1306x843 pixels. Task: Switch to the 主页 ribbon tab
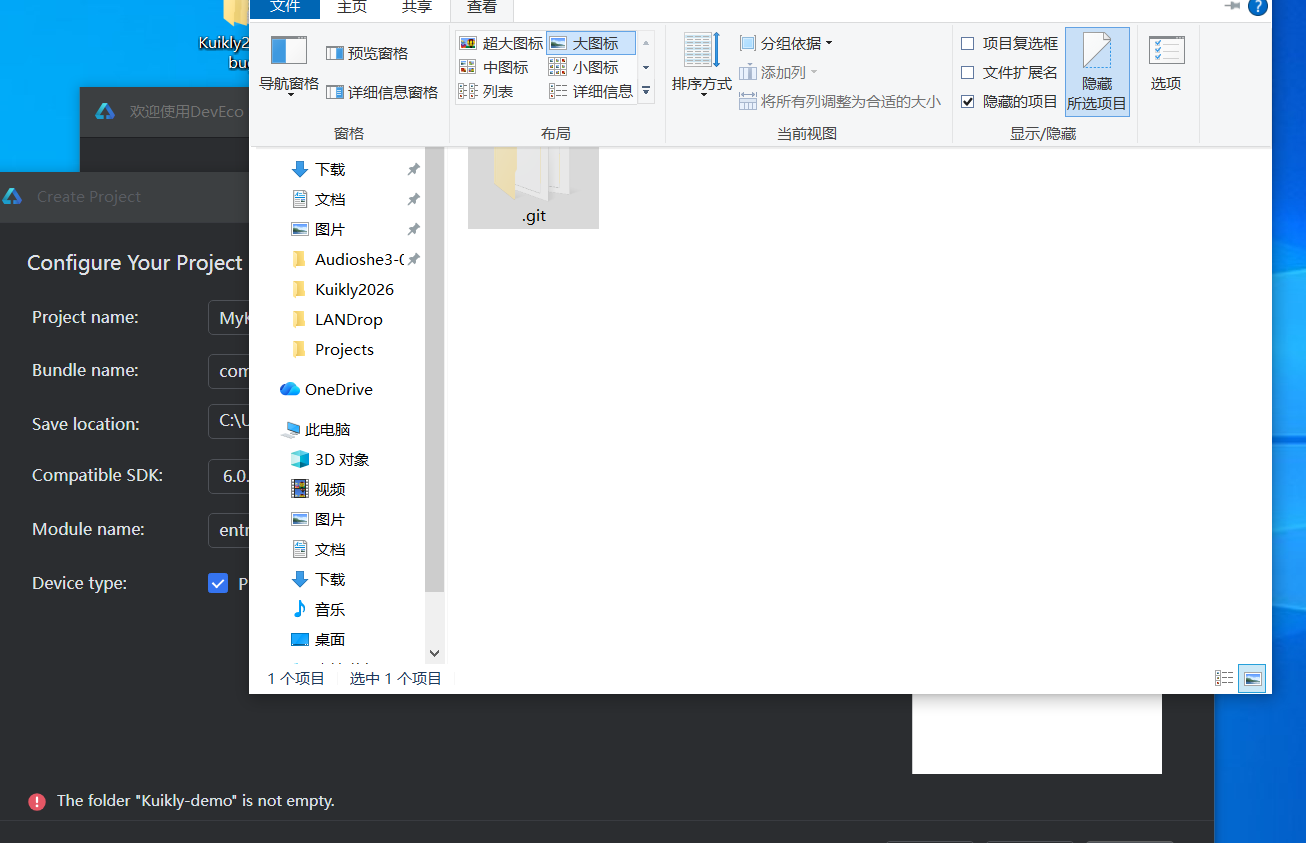point(352,8)
